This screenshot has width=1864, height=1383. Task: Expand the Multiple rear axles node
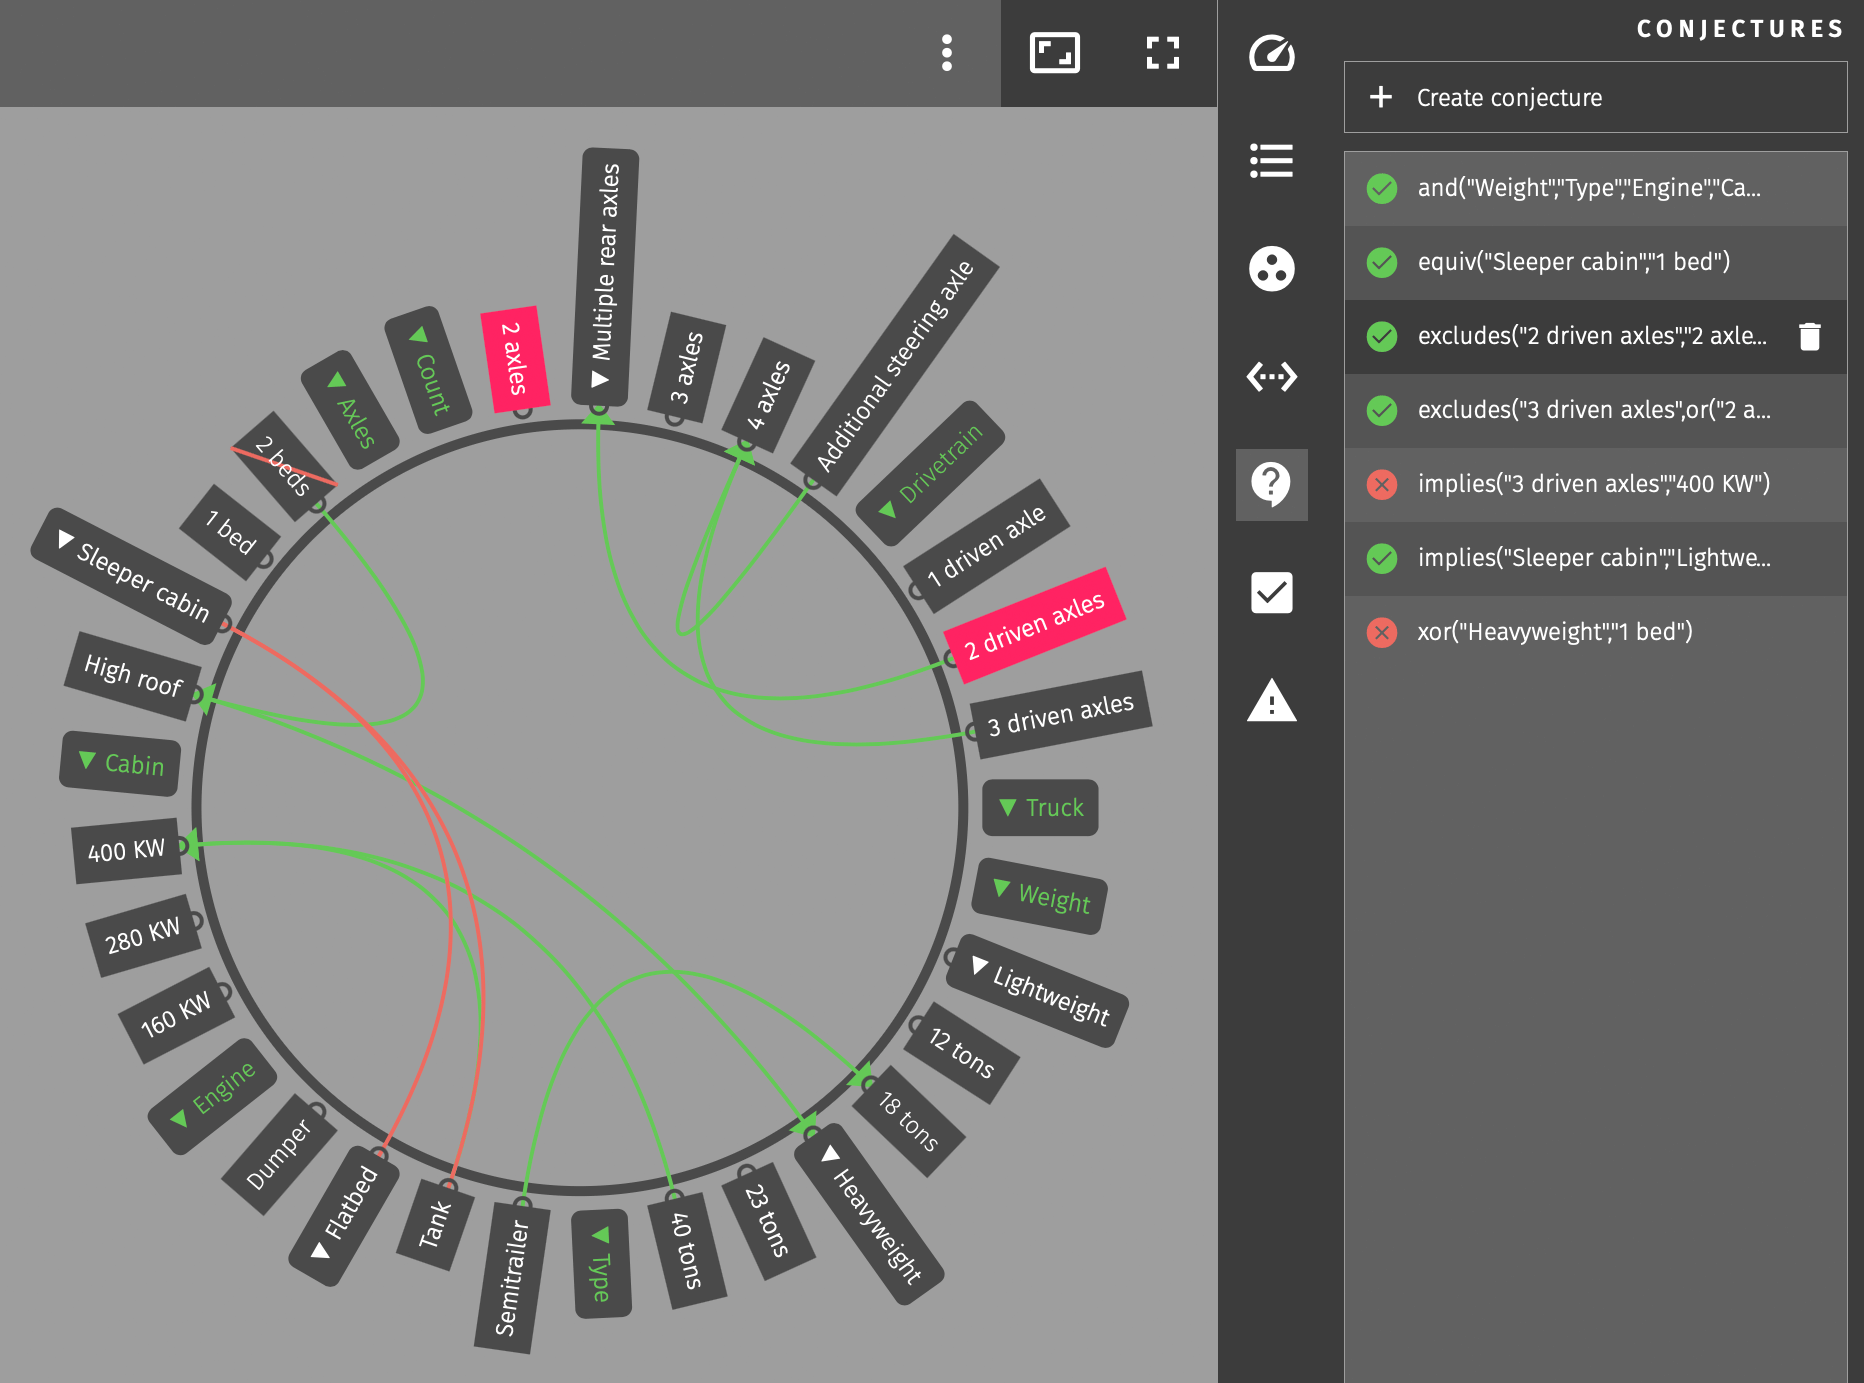tap(605, 276)
